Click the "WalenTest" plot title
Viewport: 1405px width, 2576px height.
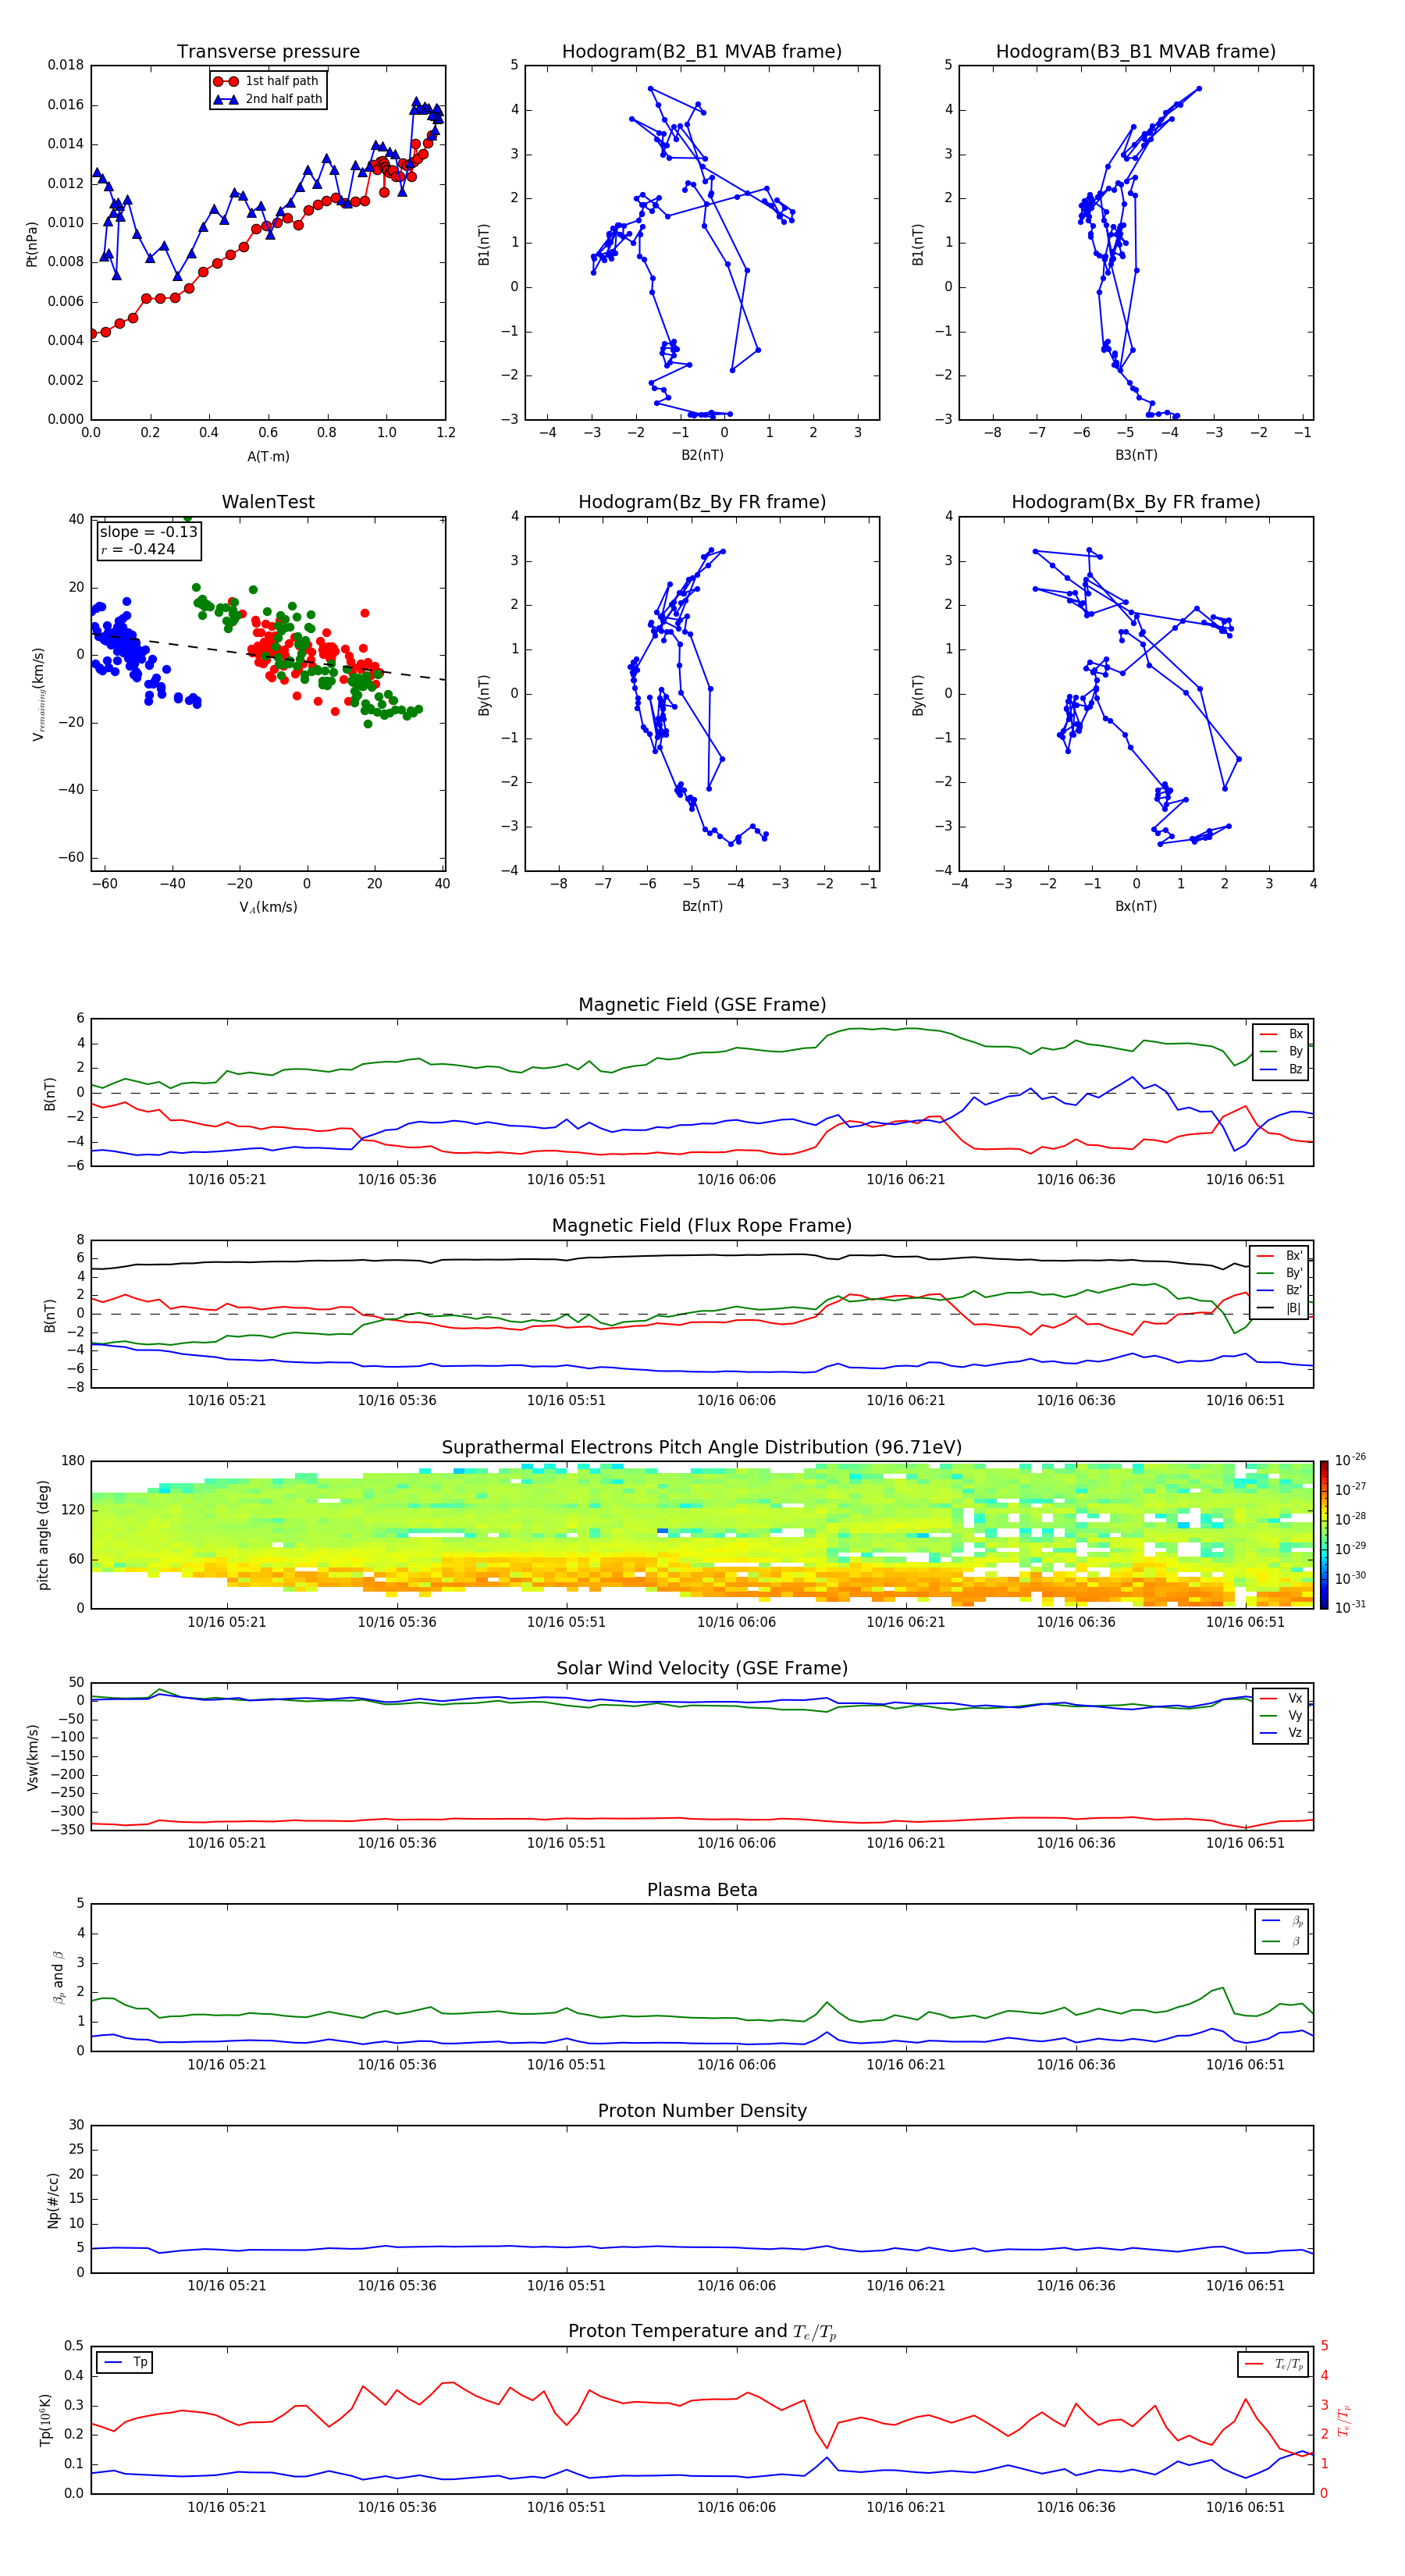(268, 502)
